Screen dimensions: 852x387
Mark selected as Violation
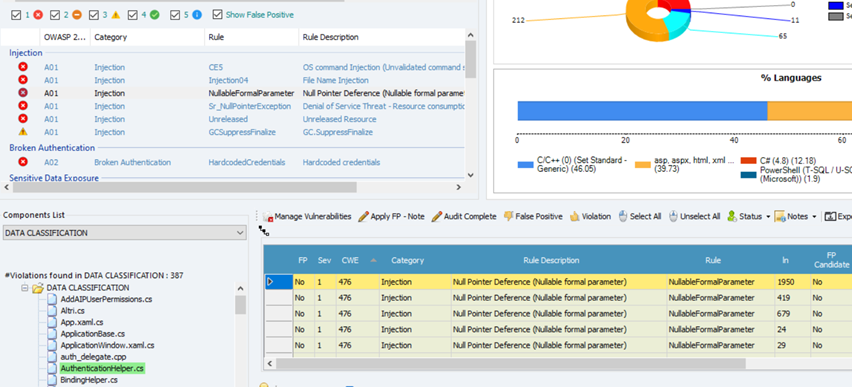coord(590,216)
